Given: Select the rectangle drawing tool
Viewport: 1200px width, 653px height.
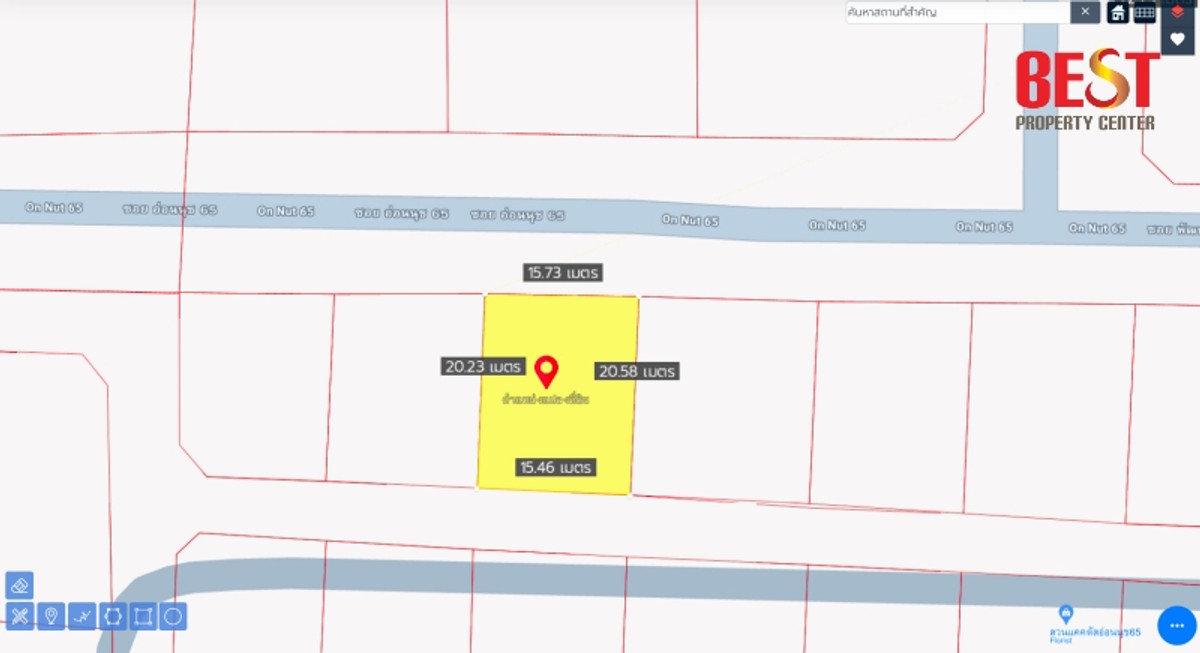Looking at the screenshot, I should coord(143,616).
